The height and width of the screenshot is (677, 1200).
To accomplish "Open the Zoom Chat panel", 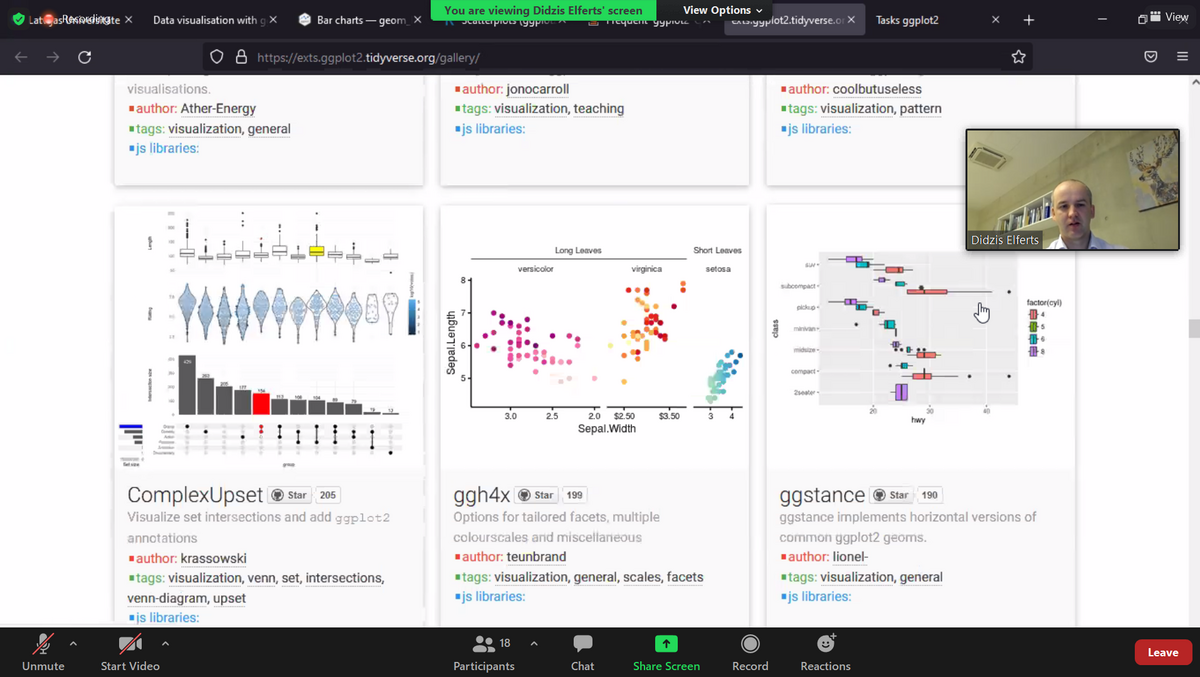I will (583, 651).
